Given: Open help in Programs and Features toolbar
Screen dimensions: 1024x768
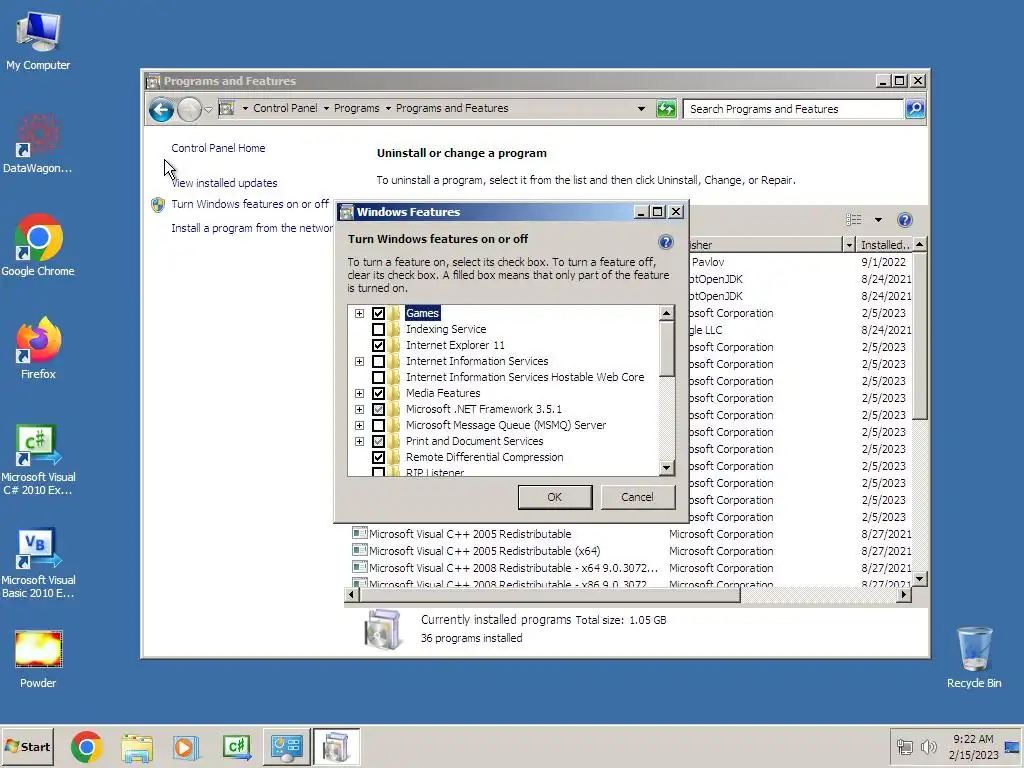Looking at the screenshot, I should (904, 220).
